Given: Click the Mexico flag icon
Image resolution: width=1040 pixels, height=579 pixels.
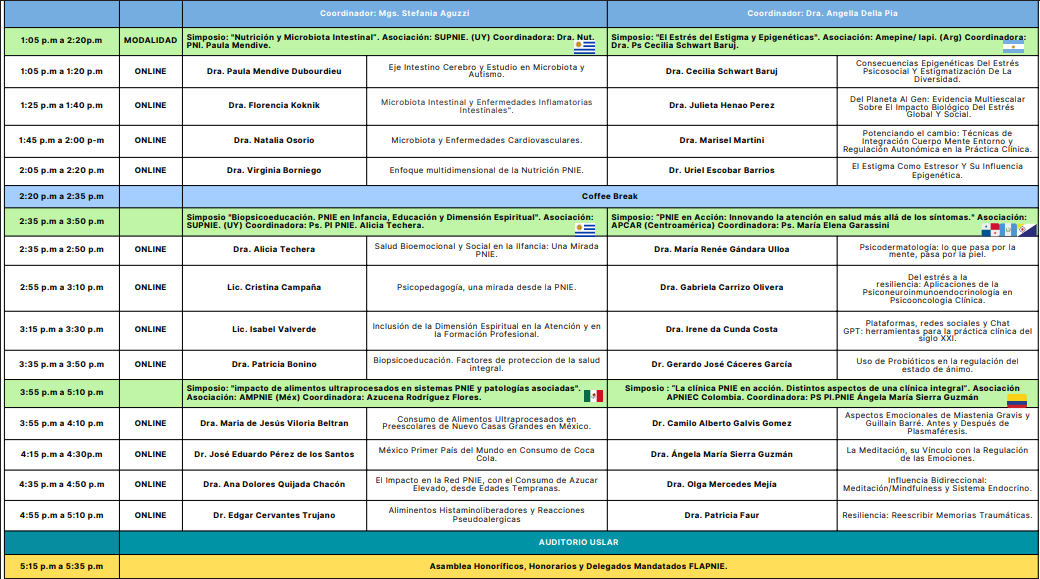Looking at the screenshot, I should (593, 396).
